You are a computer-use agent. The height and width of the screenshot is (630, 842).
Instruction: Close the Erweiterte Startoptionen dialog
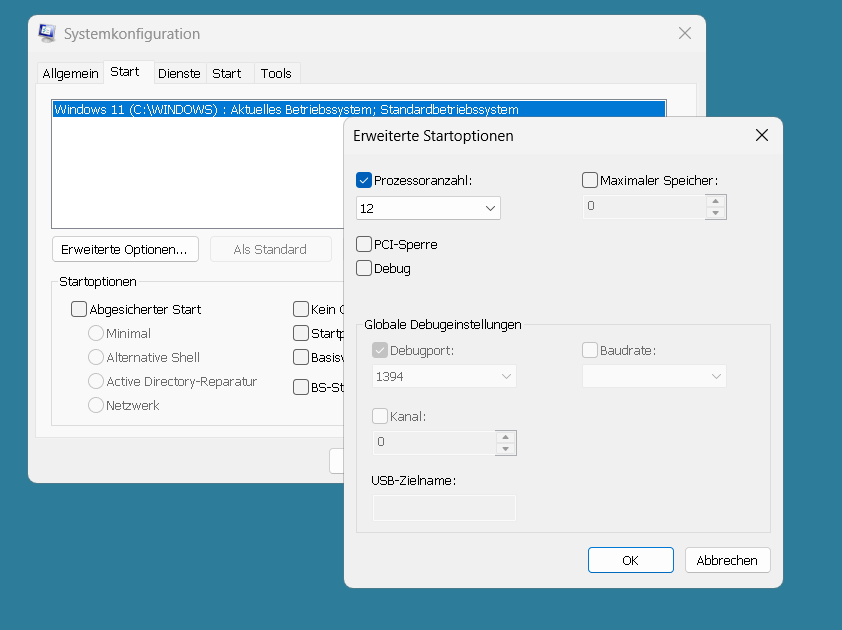[x=761, y=135]
